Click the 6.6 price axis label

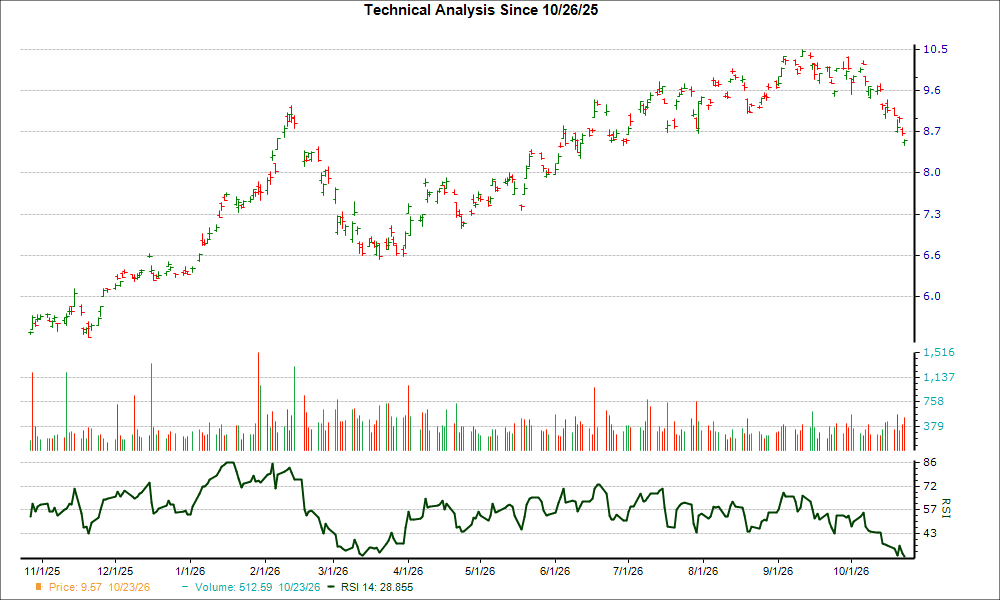click(932, 255)
